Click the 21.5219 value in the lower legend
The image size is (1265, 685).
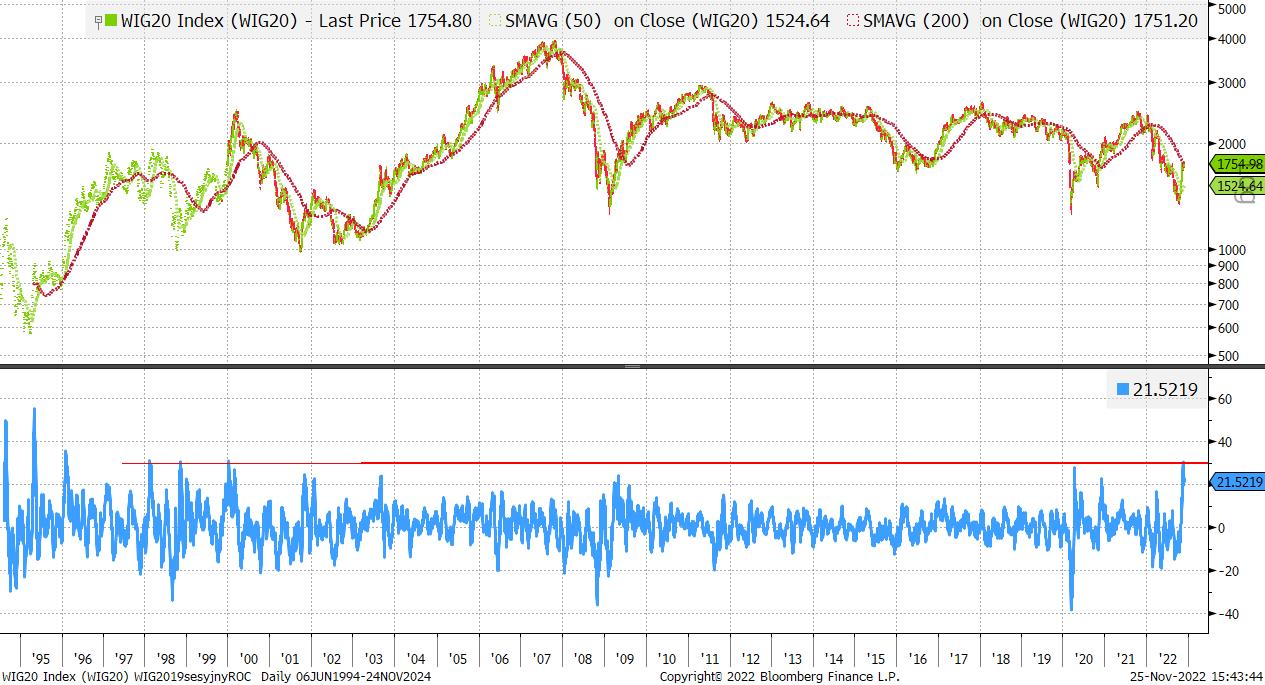click(x=1165, y=389)
